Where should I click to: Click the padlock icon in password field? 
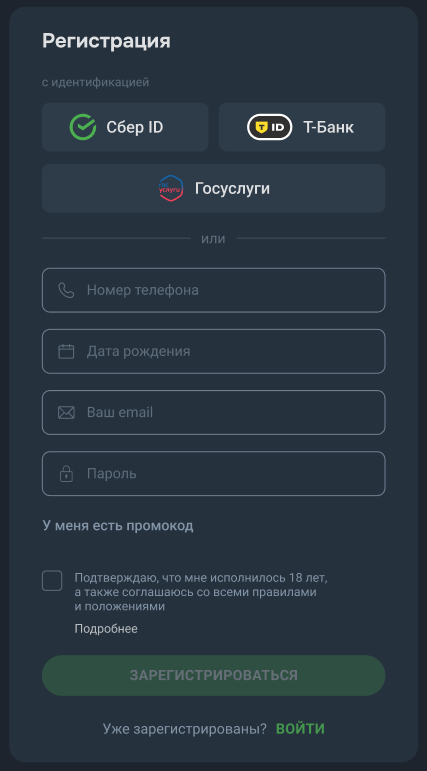(66, 473)
